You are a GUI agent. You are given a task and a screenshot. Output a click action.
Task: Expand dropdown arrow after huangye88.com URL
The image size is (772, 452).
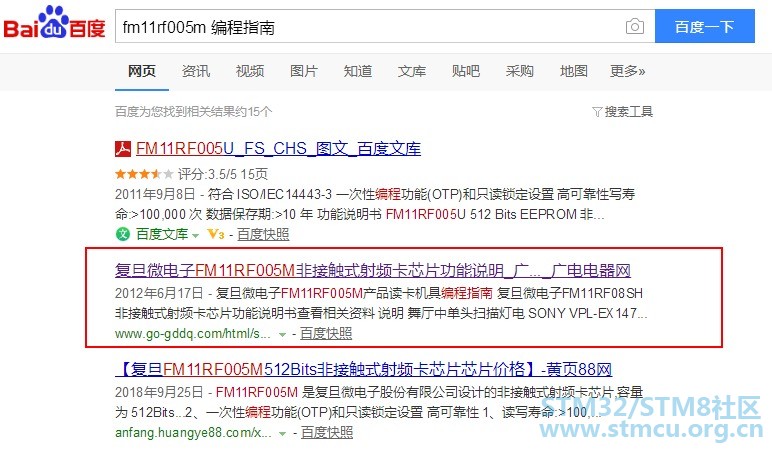click(x=283, y=434)
